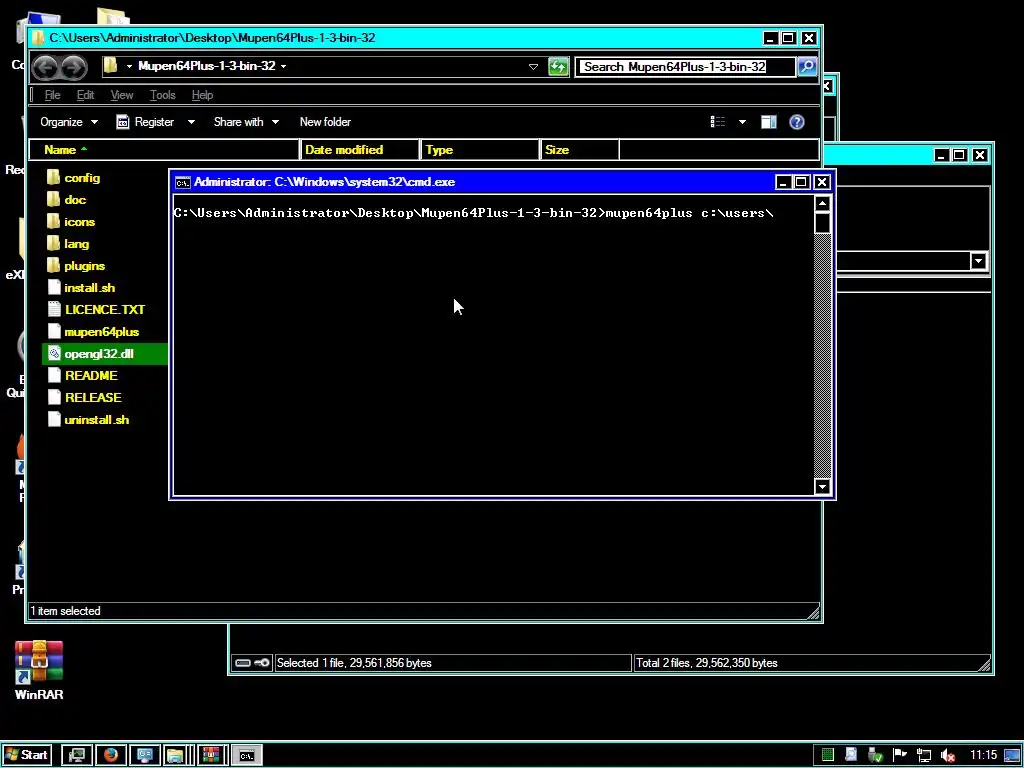Screen dimensions: 1024x768
Task: Expand the address bar history dropdown
Action: (x=533, y=67)
